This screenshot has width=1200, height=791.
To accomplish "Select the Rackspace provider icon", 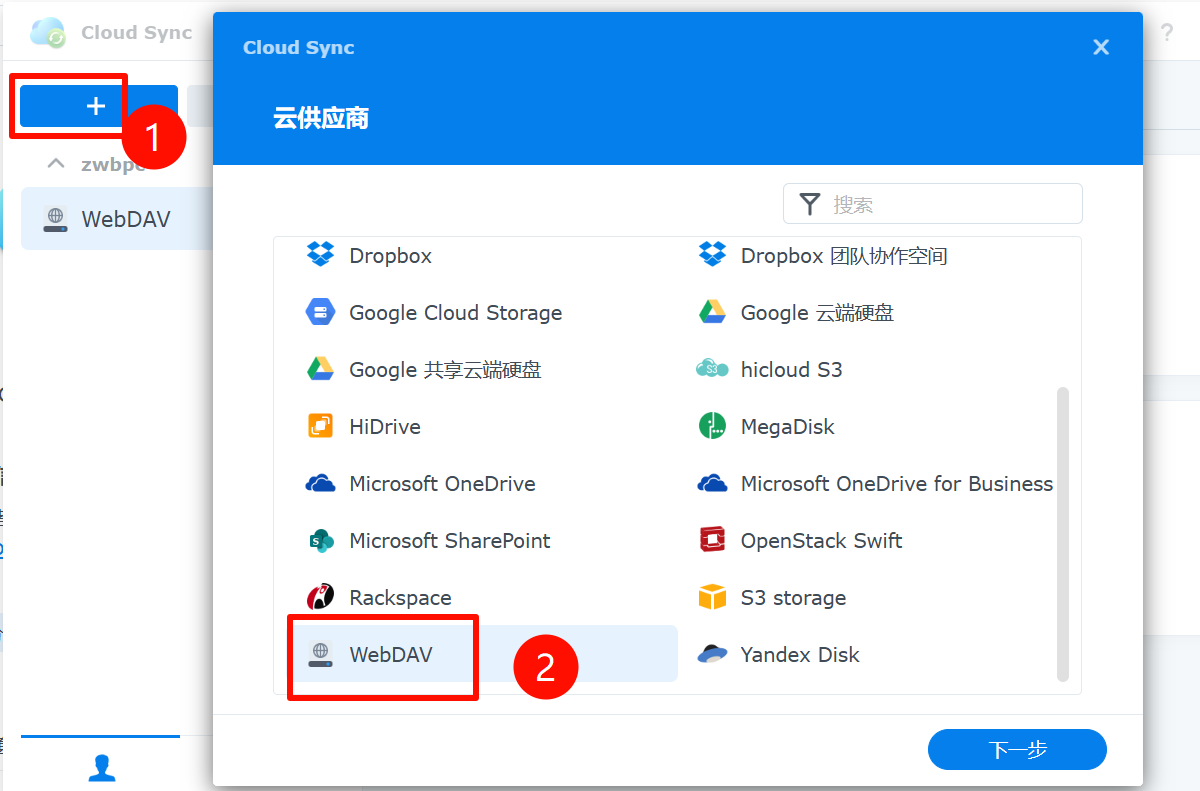I will point(320,598).
